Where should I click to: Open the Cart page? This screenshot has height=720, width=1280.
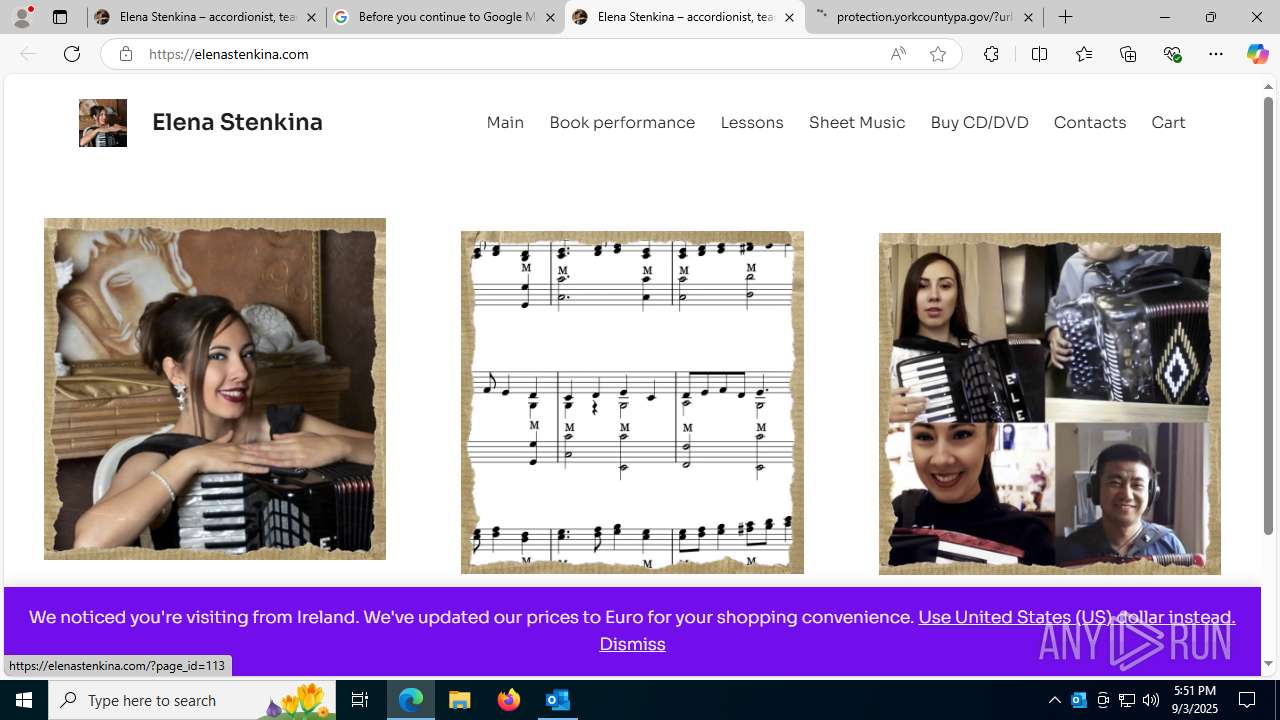tap(1168, 122)
